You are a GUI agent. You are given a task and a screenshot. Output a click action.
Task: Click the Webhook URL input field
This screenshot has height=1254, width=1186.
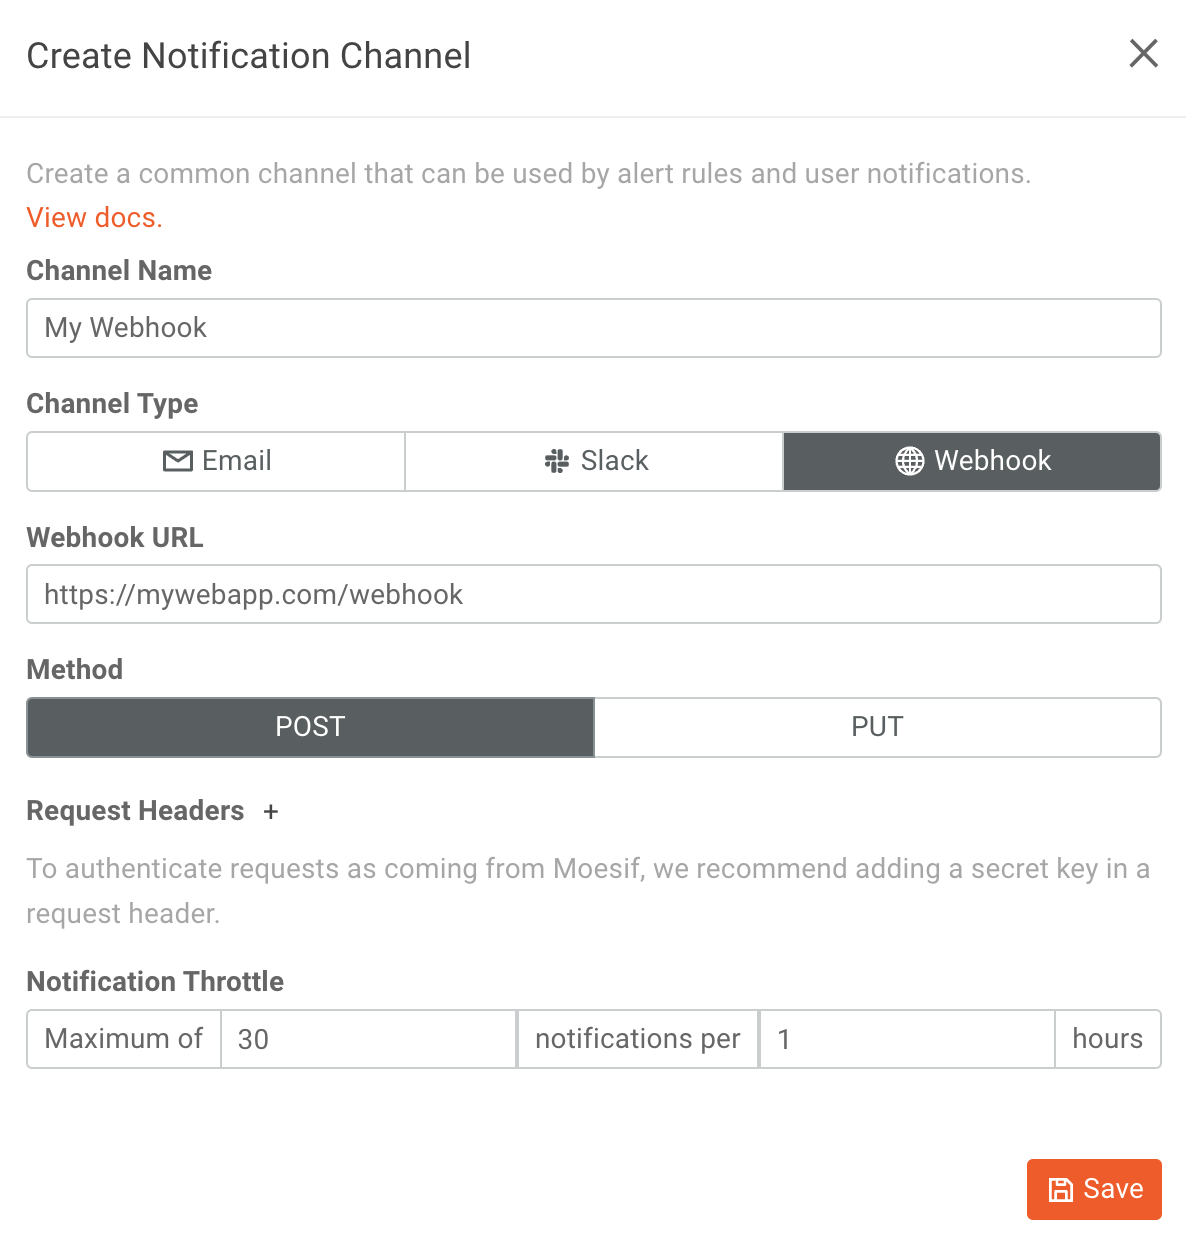tap(593, 594)
